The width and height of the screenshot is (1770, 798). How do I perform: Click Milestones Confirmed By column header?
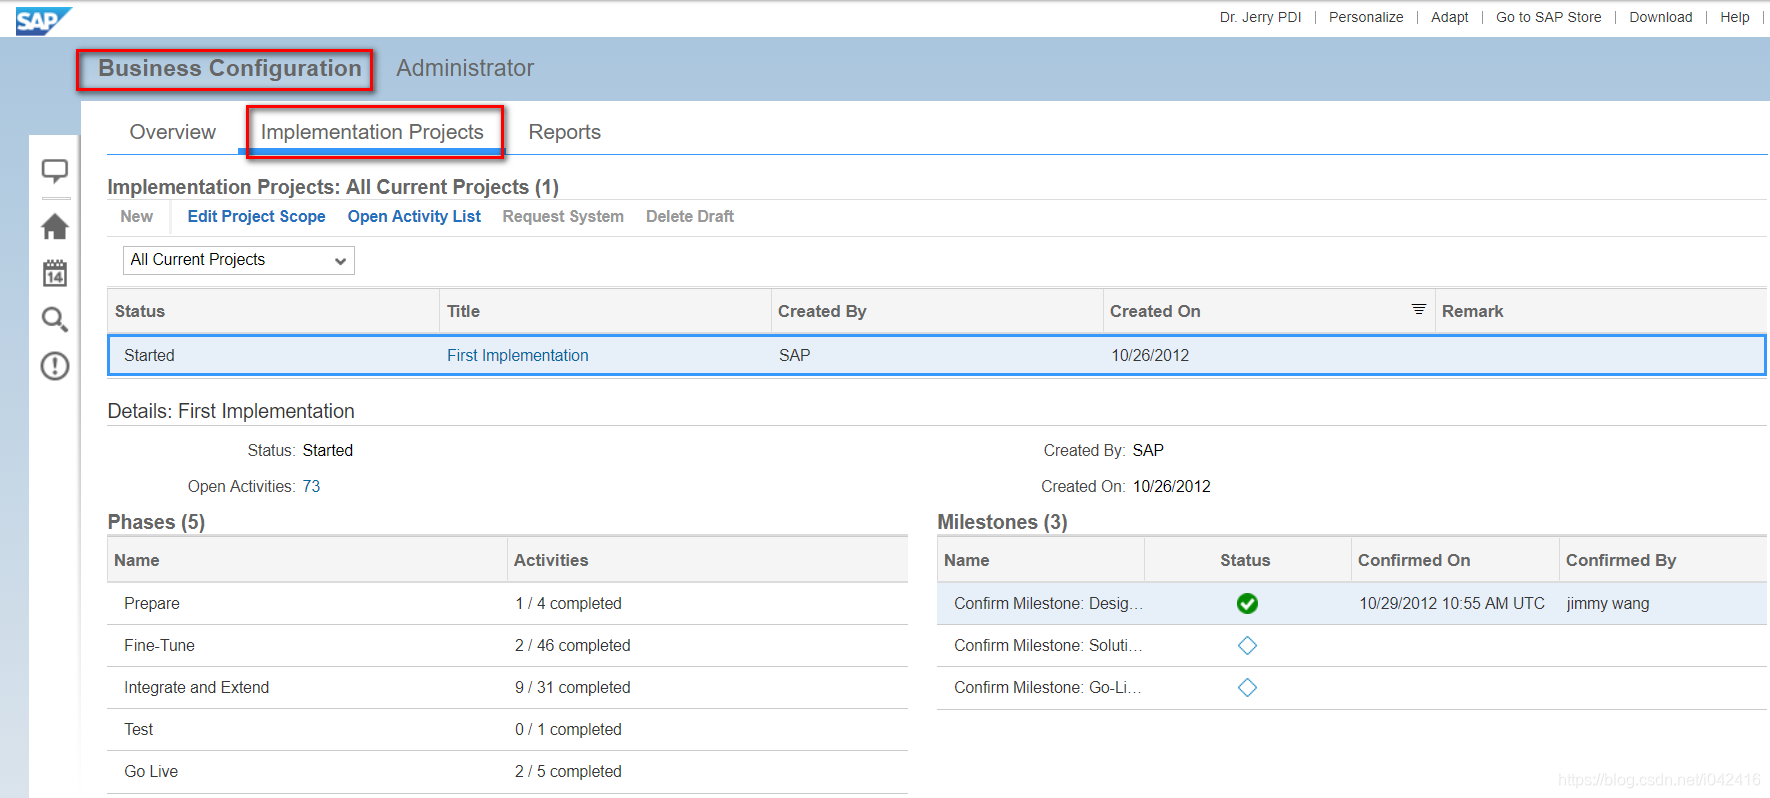pyautogui.click(x=1663, y=560)
